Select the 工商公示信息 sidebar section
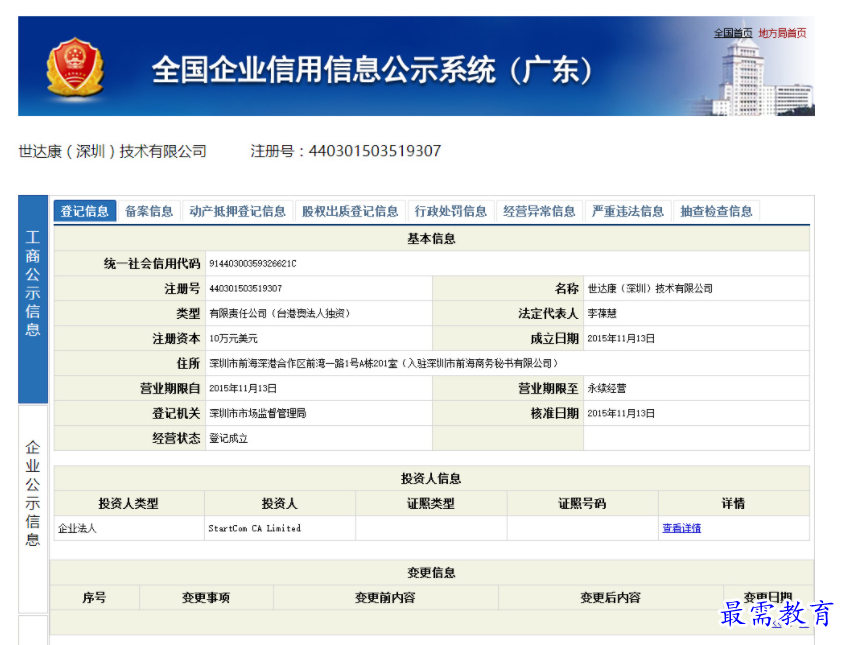The width and height of the screenshot is (842, 645). pyautogui.click(x=33, y=299)
